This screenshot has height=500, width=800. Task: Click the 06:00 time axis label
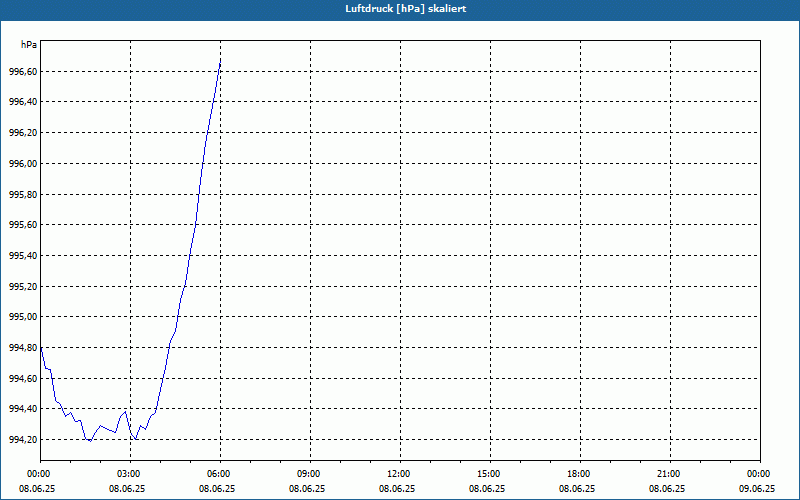[217, 474]
